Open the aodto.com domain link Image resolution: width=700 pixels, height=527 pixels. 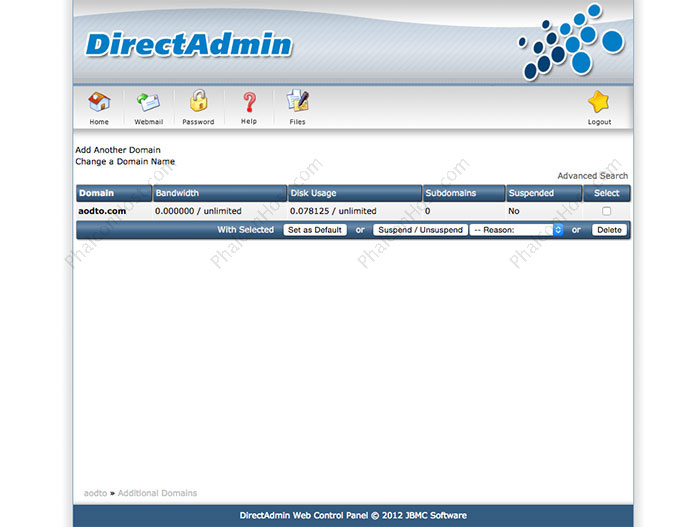click(102, 211)
